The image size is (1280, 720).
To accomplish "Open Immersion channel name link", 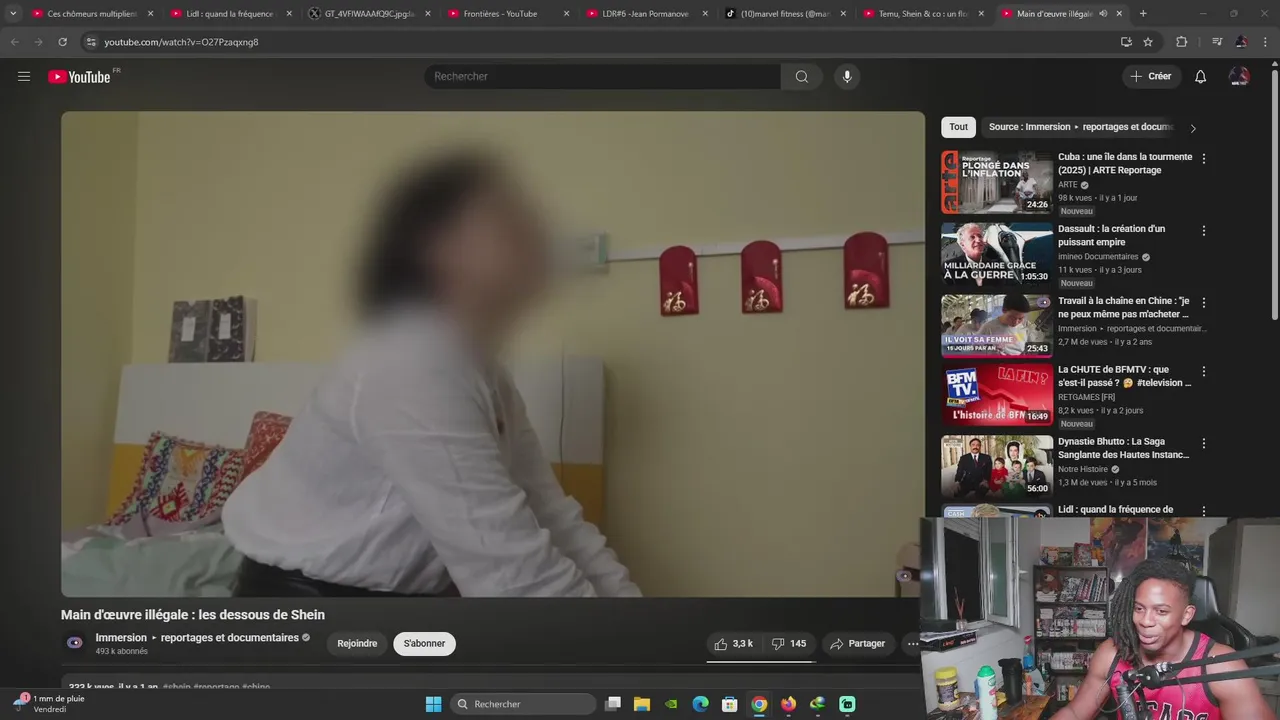I will 197,638.
